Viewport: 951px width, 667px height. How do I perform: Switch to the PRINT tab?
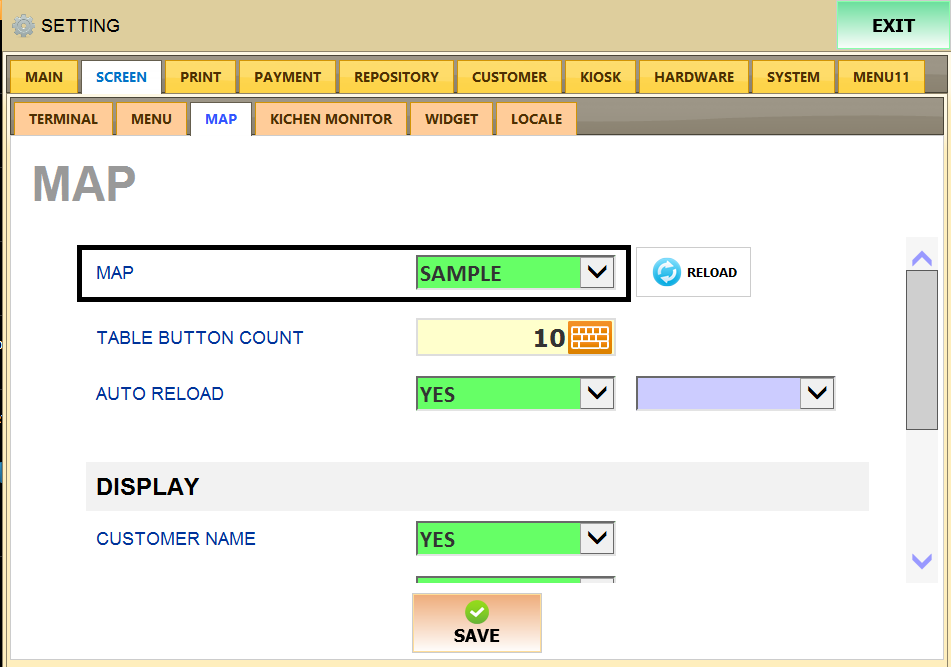click(200, 77)
